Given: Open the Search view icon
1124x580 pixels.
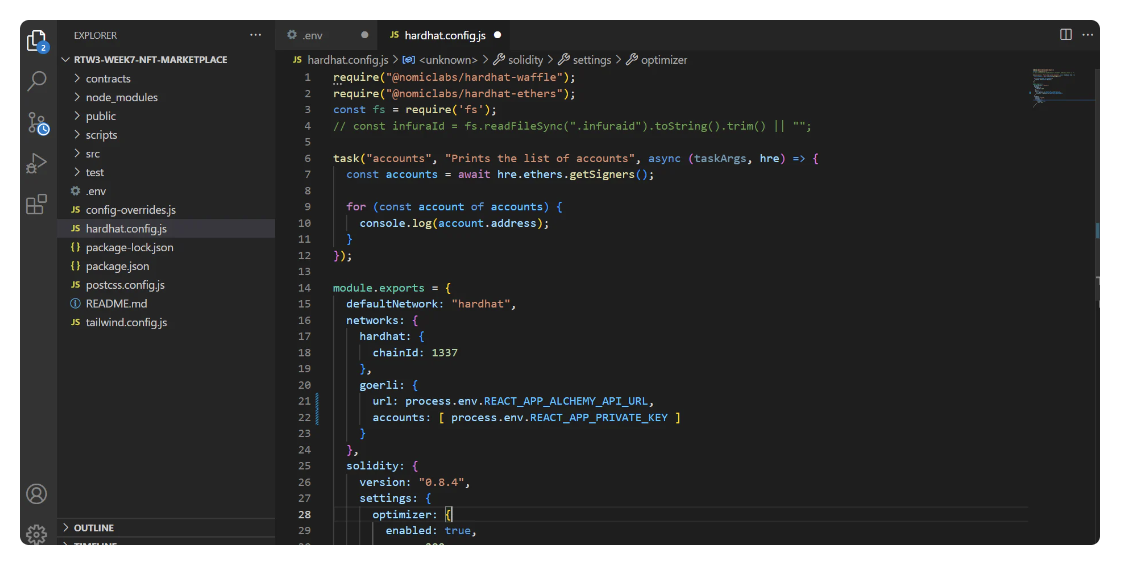Looking at the screenshot, I should tap(37, 81).
